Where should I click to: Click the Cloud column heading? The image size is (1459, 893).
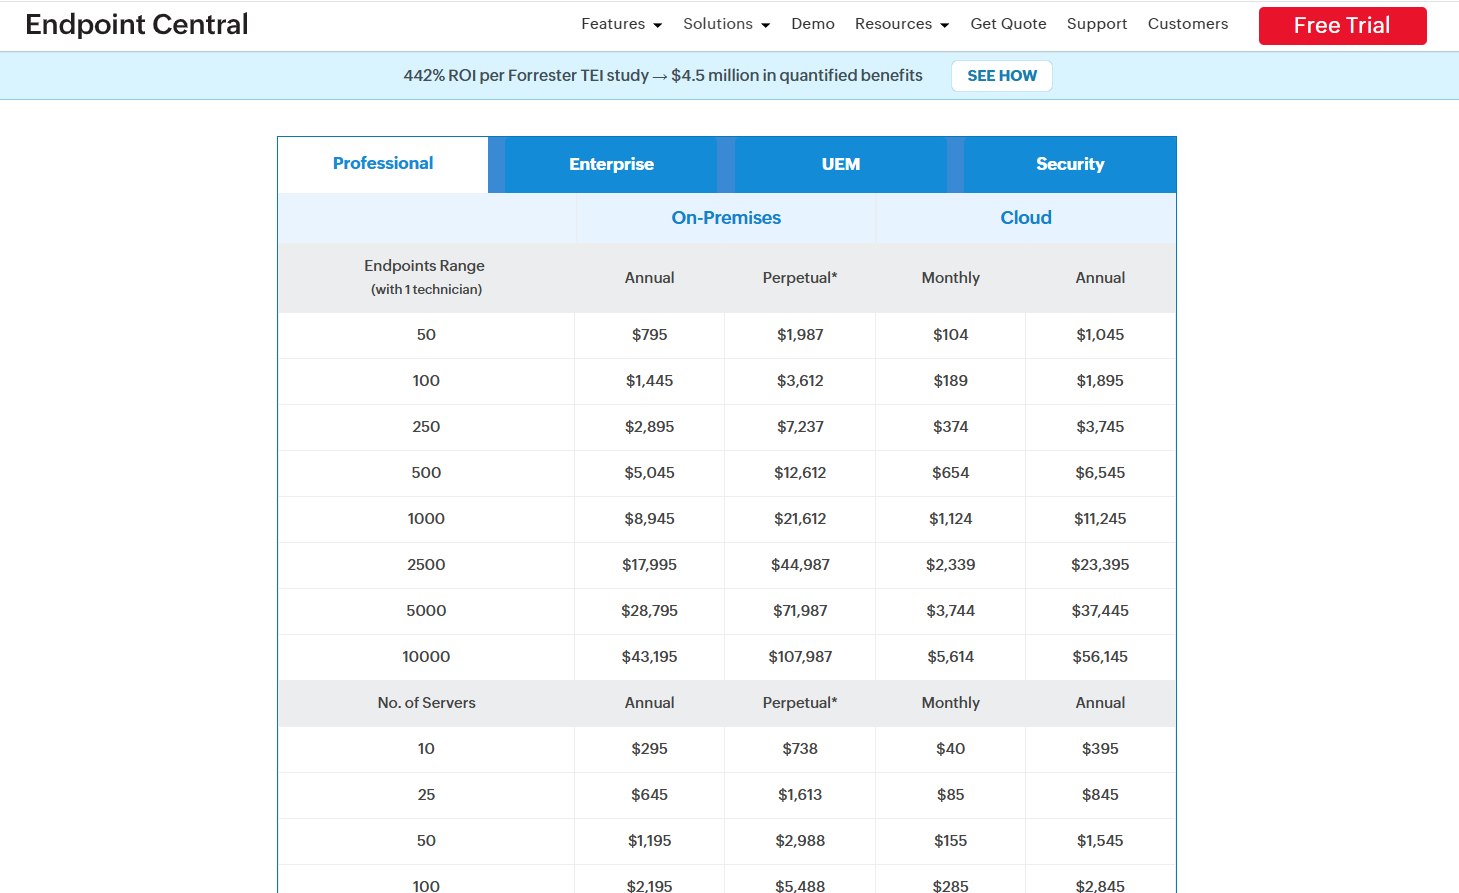pyautogui.click(x=1025, y=218)
